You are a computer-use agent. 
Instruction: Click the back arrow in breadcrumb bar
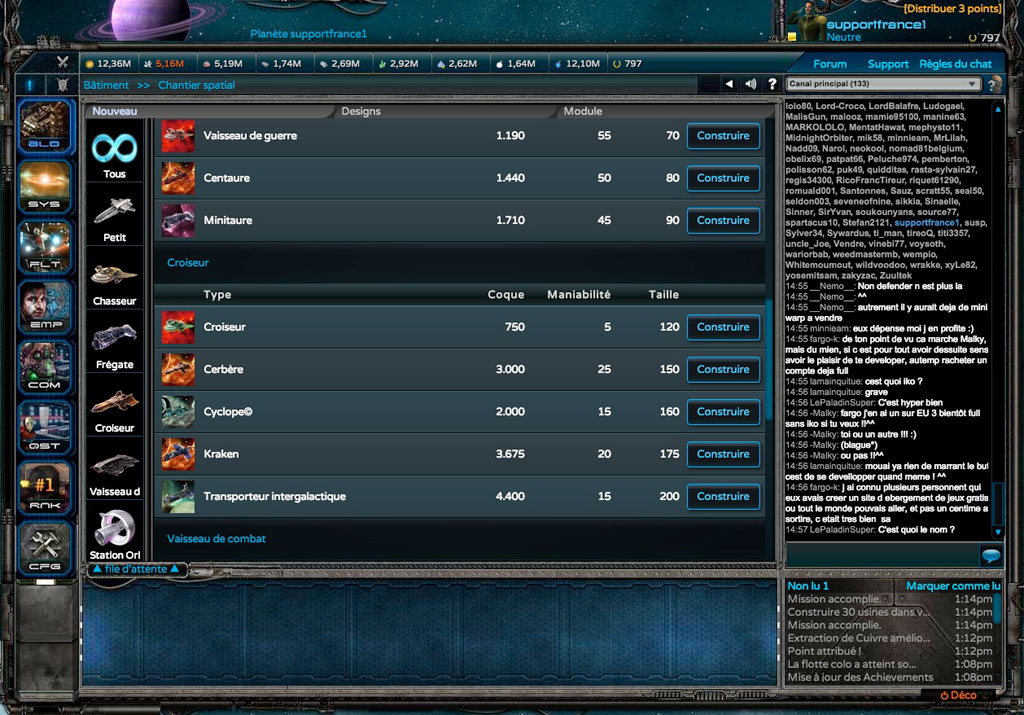pos(729,84)
